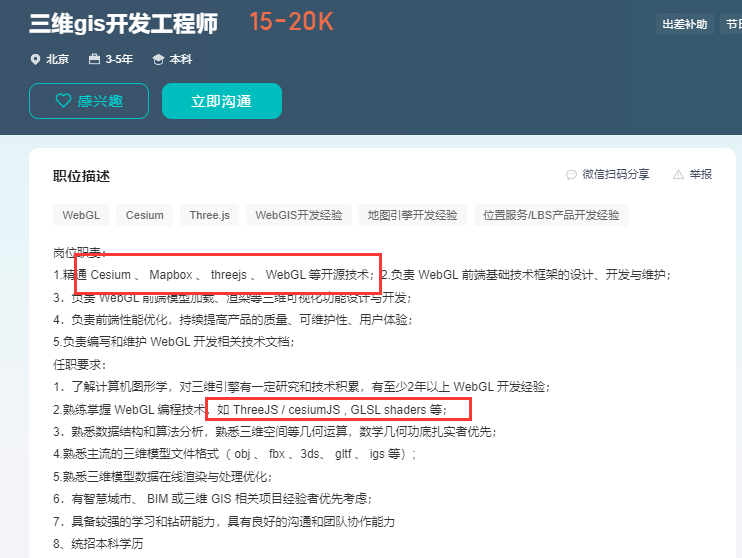Click the line 3. 熟悉数据结构和算法分析
This screenshot has width=742, height=558.
point(275,432)
